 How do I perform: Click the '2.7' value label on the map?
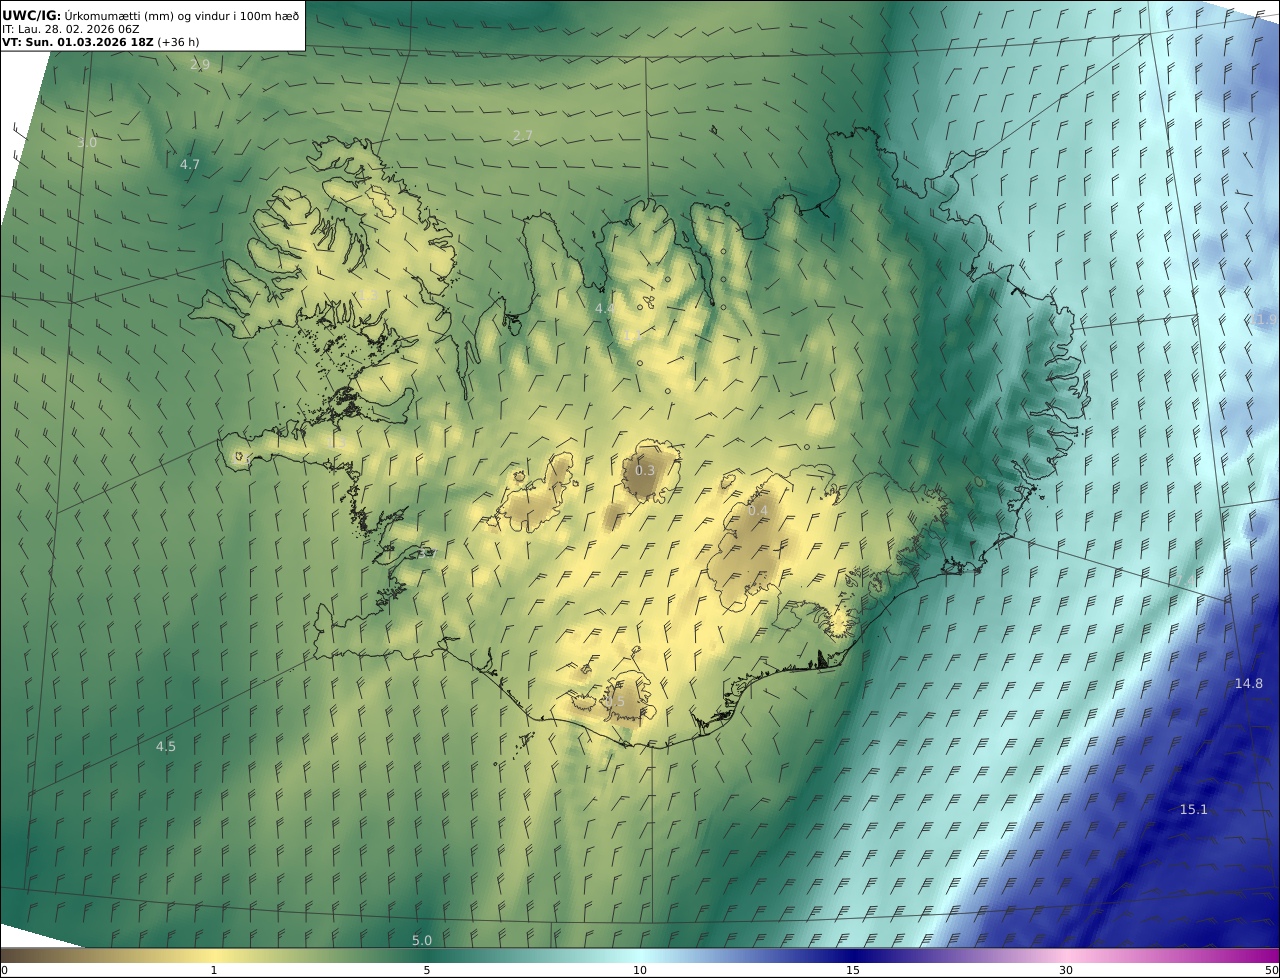523,135
